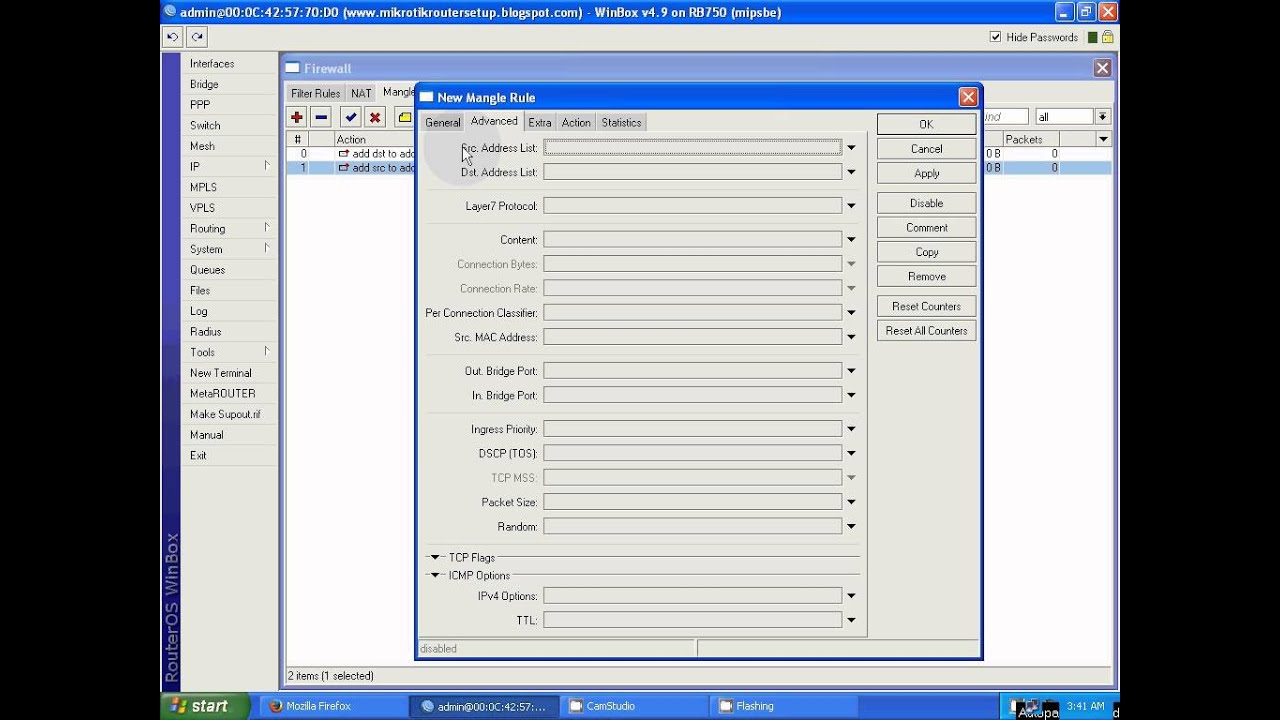This screenshot has height=720, width=1280.
Task: Expand DSCP (TOS) arrow
Action: [851, 453]
